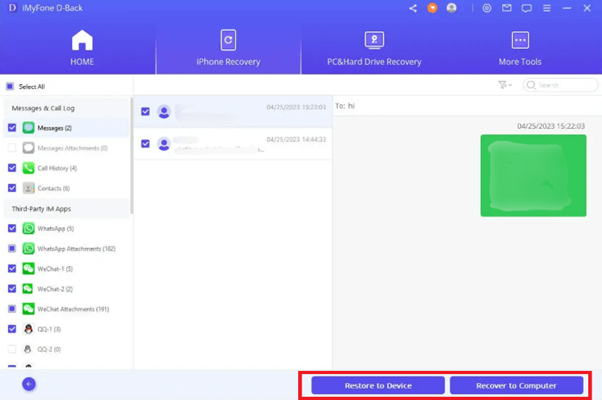
Task: Click Restore to Device button
Action: click(x=378, y=385)
